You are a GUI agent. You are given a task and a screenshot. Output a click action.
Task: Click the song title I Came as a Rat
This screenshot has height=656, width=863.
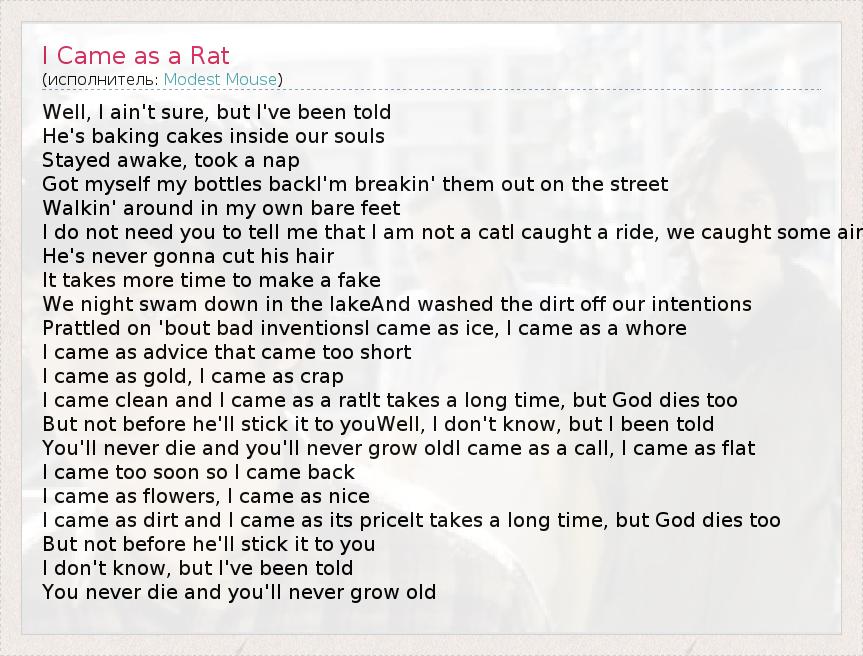136,55
